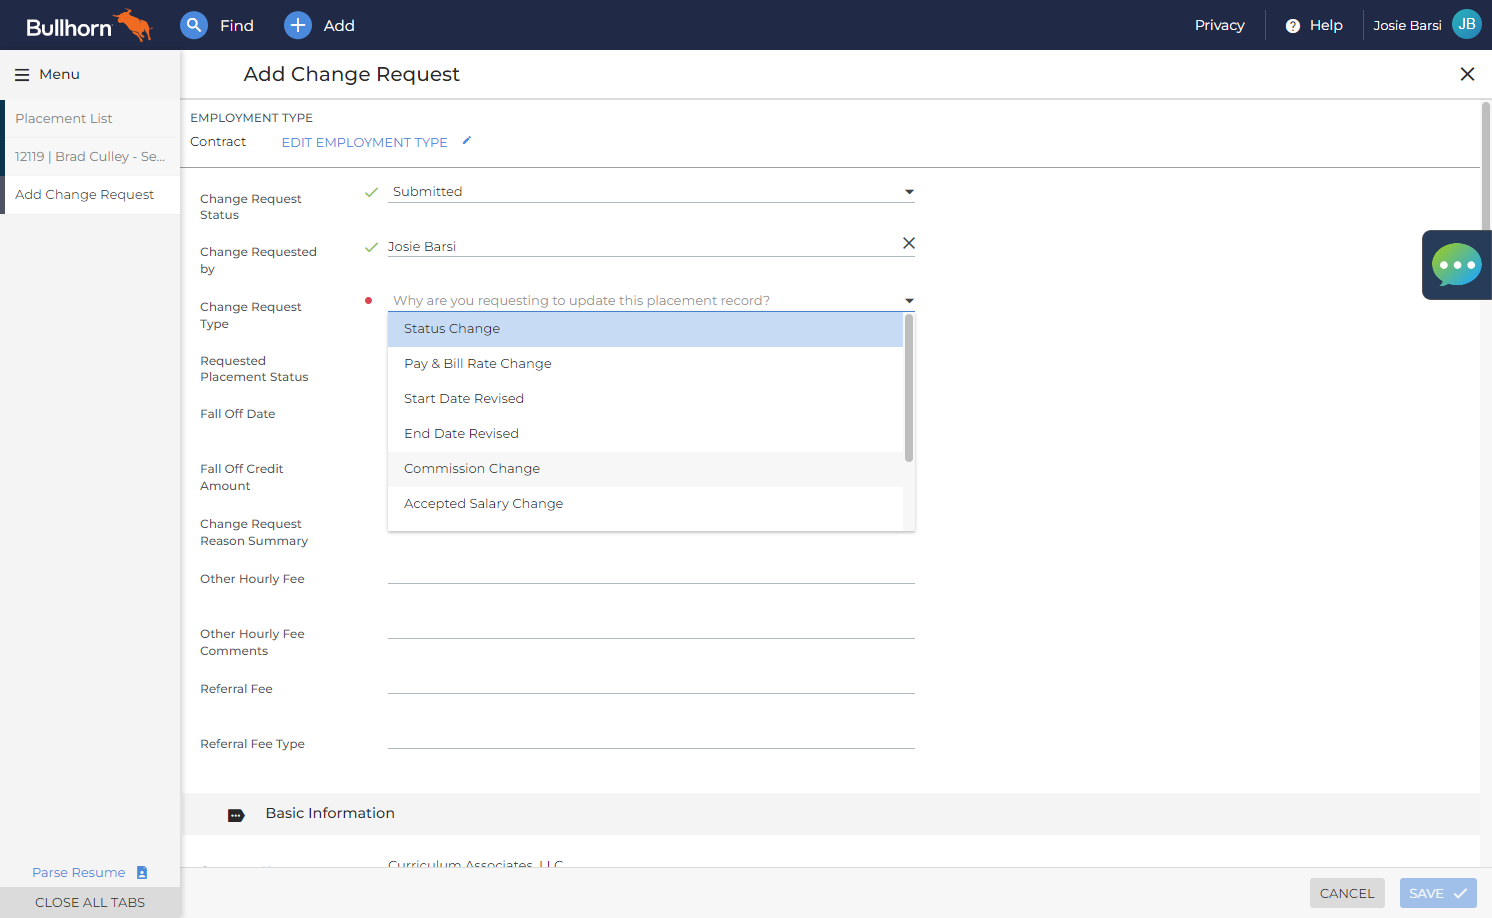Screen dimensions: 1492x918
Task: Choose End Date Revised option
Action: (645, 434)
